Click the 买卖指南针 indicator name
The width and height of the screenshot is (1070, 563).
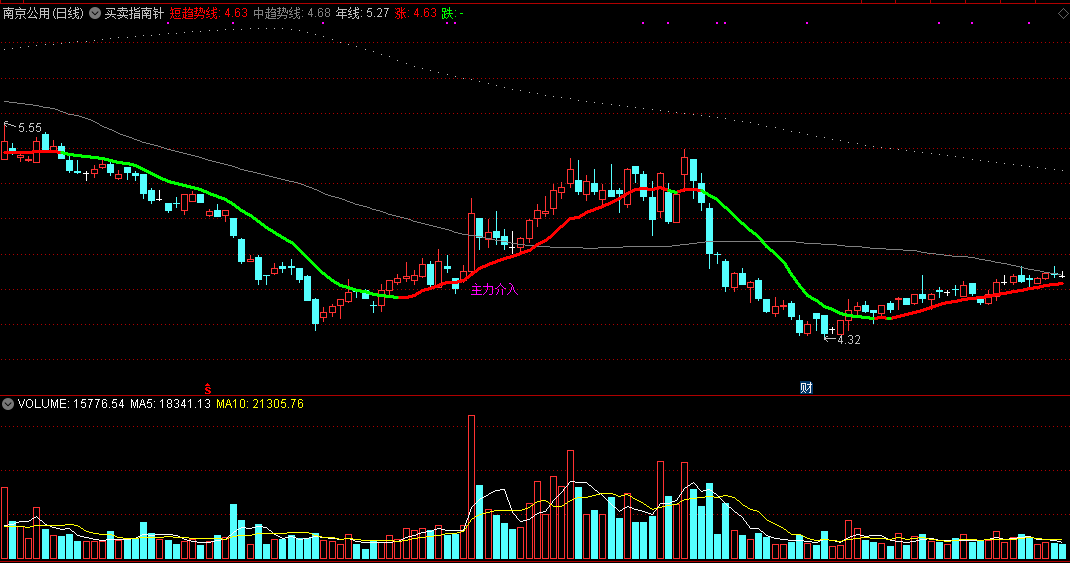point(134,13)
